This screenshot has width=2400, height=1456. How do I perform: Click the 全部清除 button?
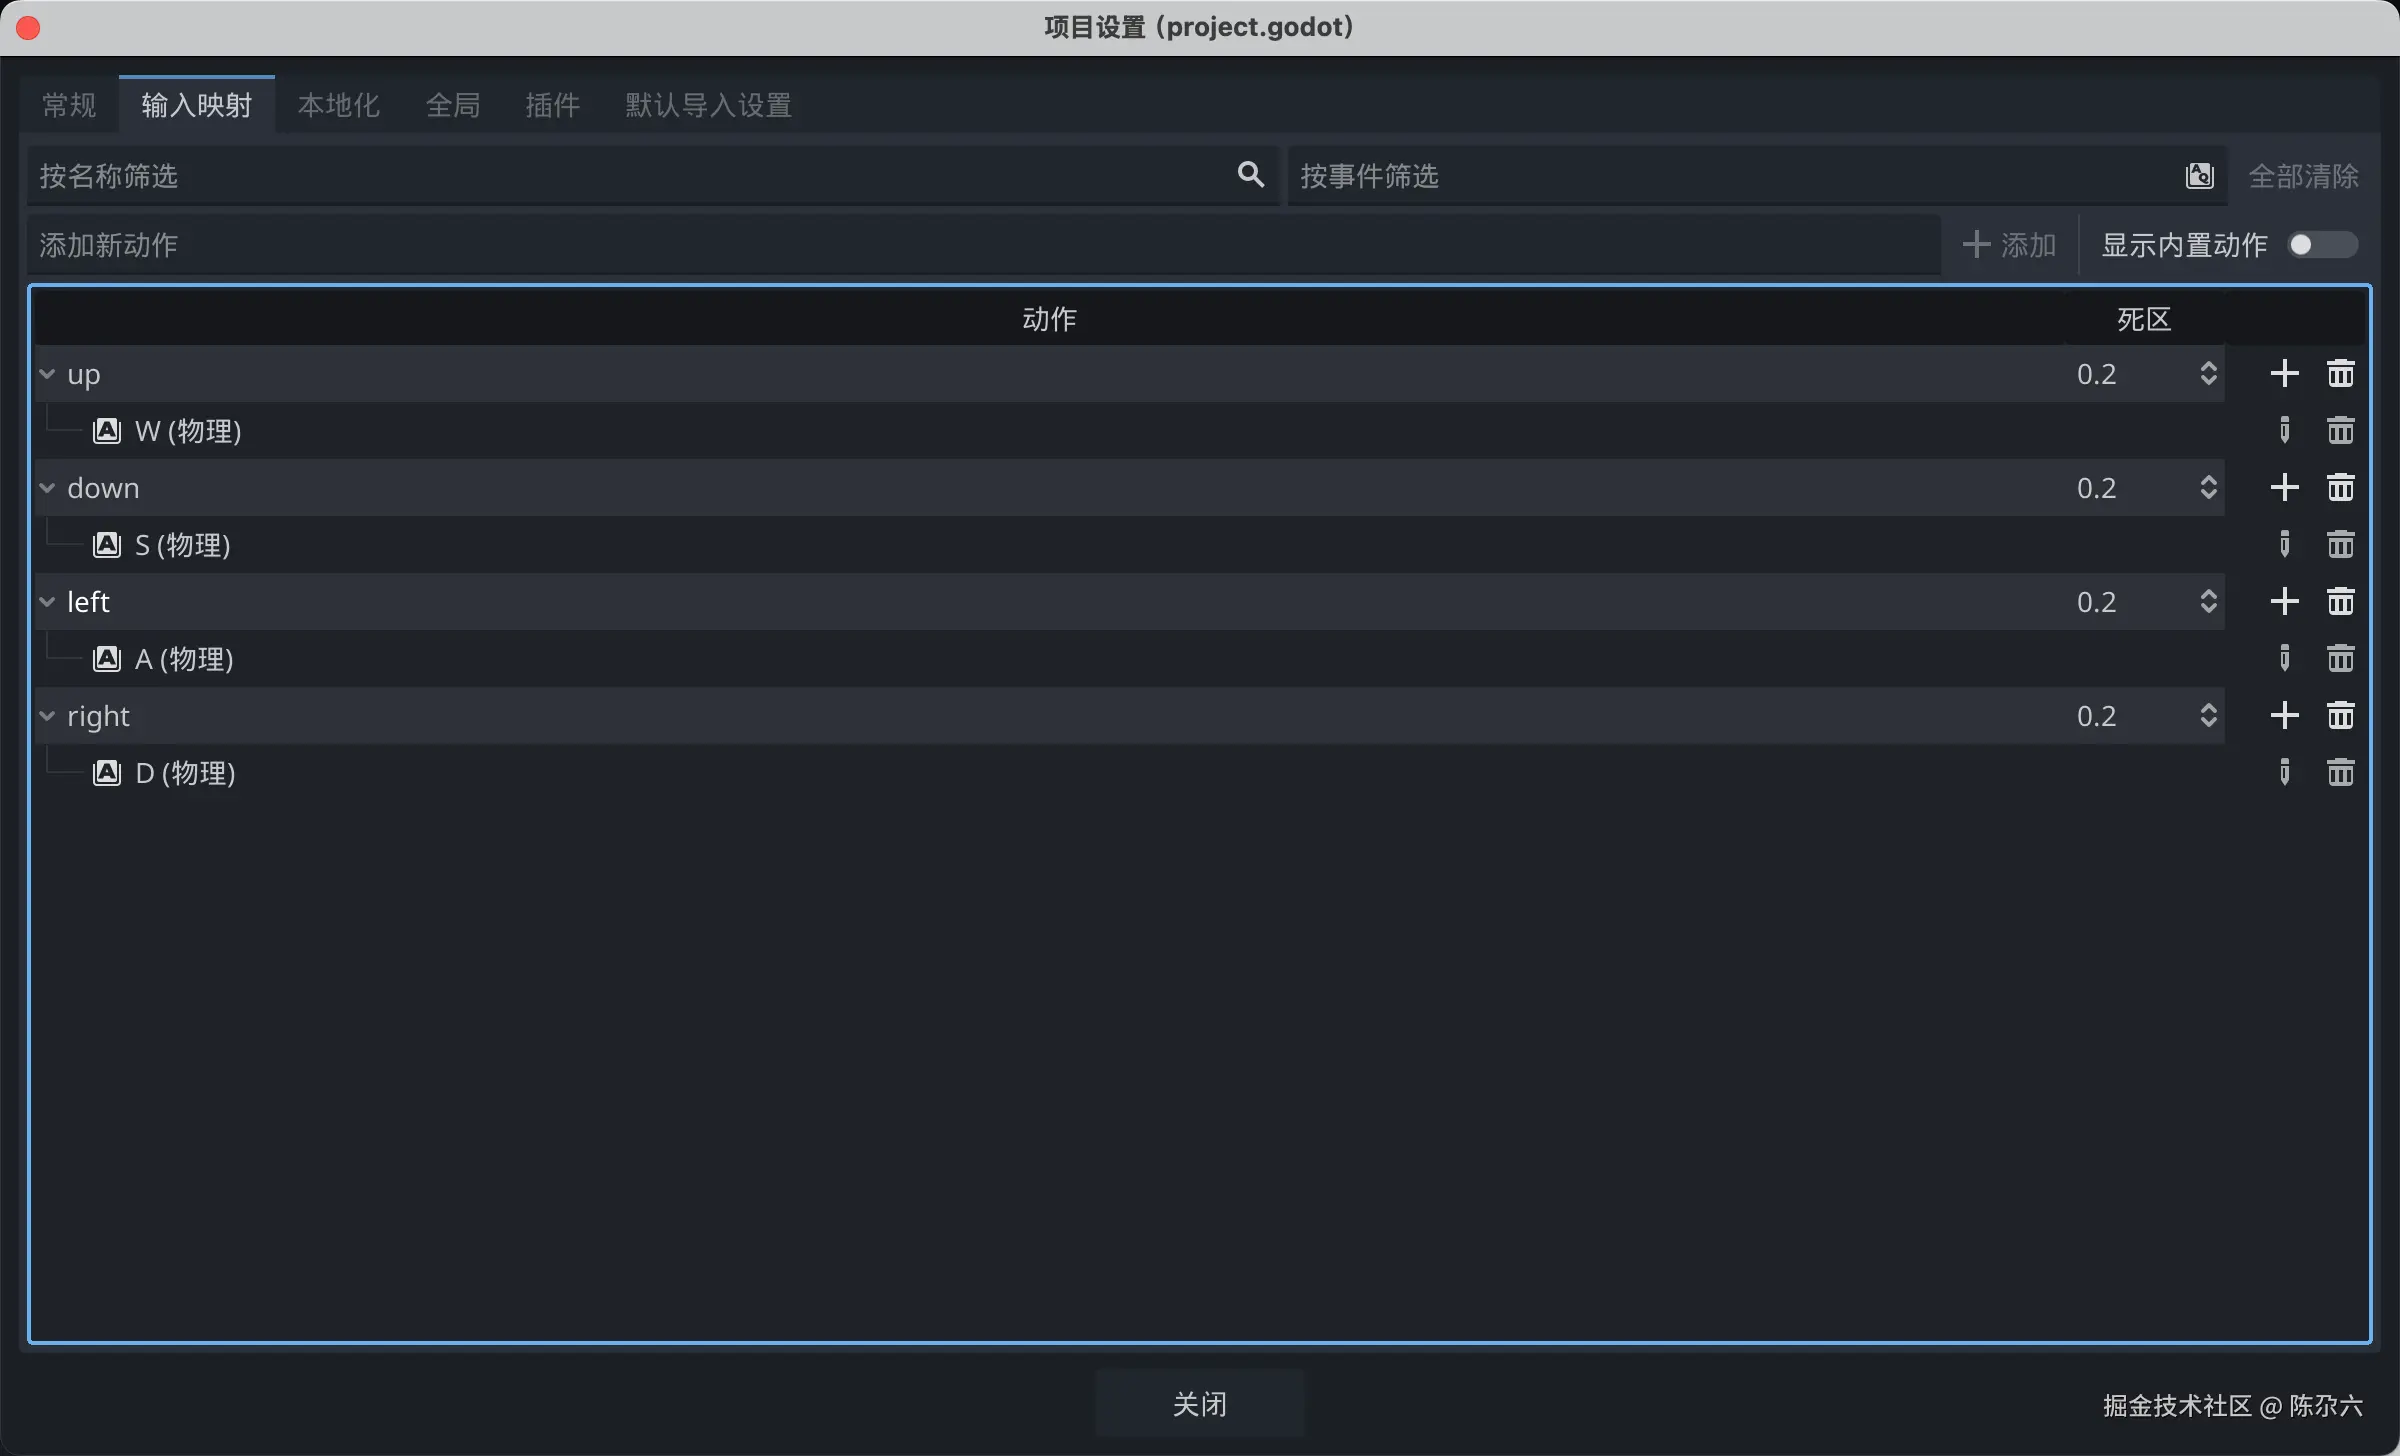tap(2303, 176)
